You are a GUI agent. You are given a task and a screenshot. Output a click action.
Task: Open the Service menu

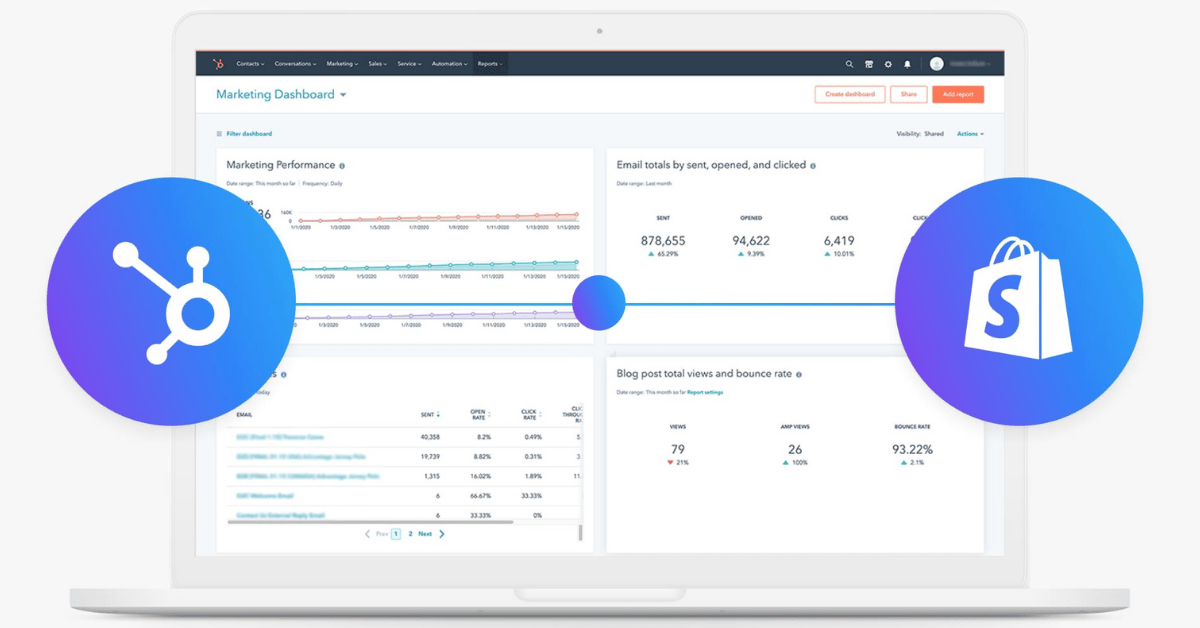(409, 64)
